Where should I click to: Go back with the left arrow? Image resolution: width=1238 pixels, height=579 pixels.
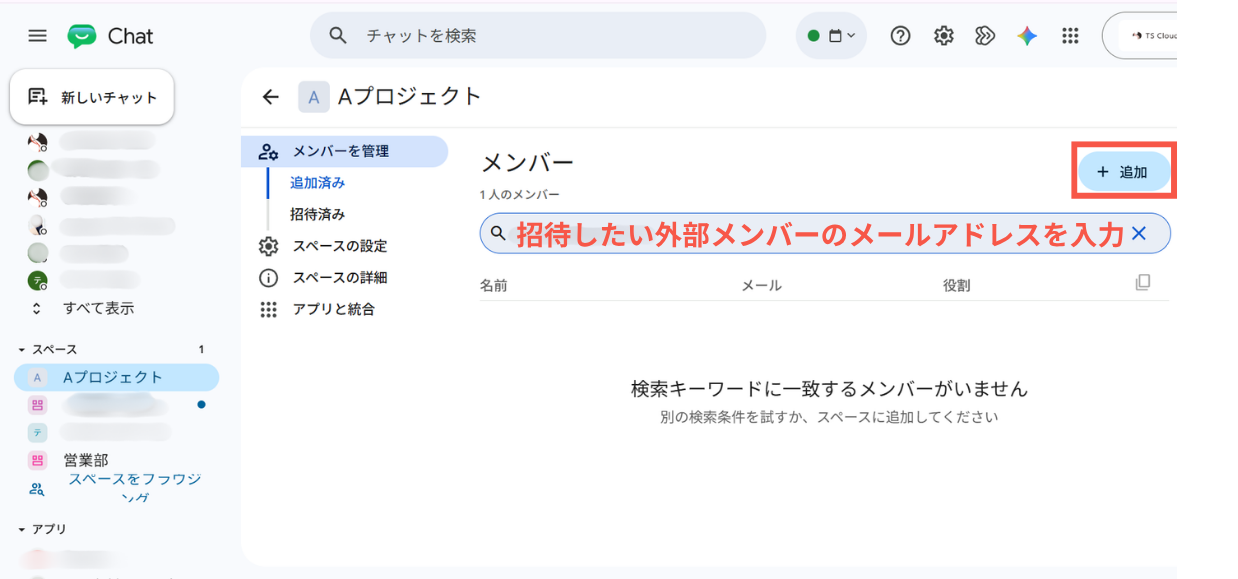270,97
